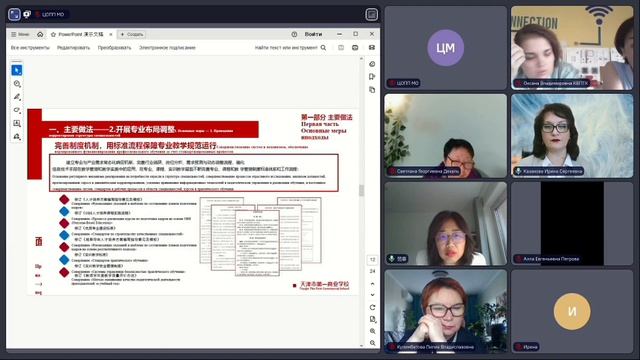Select the freehand draw tool in left toolbar

tap(17, 110)
